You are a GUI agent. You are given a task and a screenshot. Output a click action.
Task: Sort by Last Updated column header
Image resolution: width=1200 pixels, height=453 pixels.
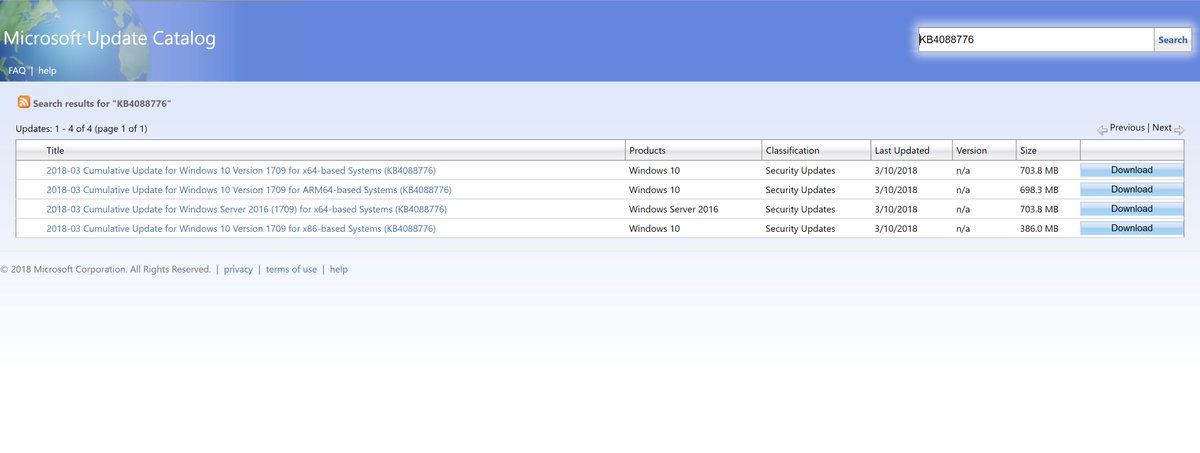click(x=902, y=151)
